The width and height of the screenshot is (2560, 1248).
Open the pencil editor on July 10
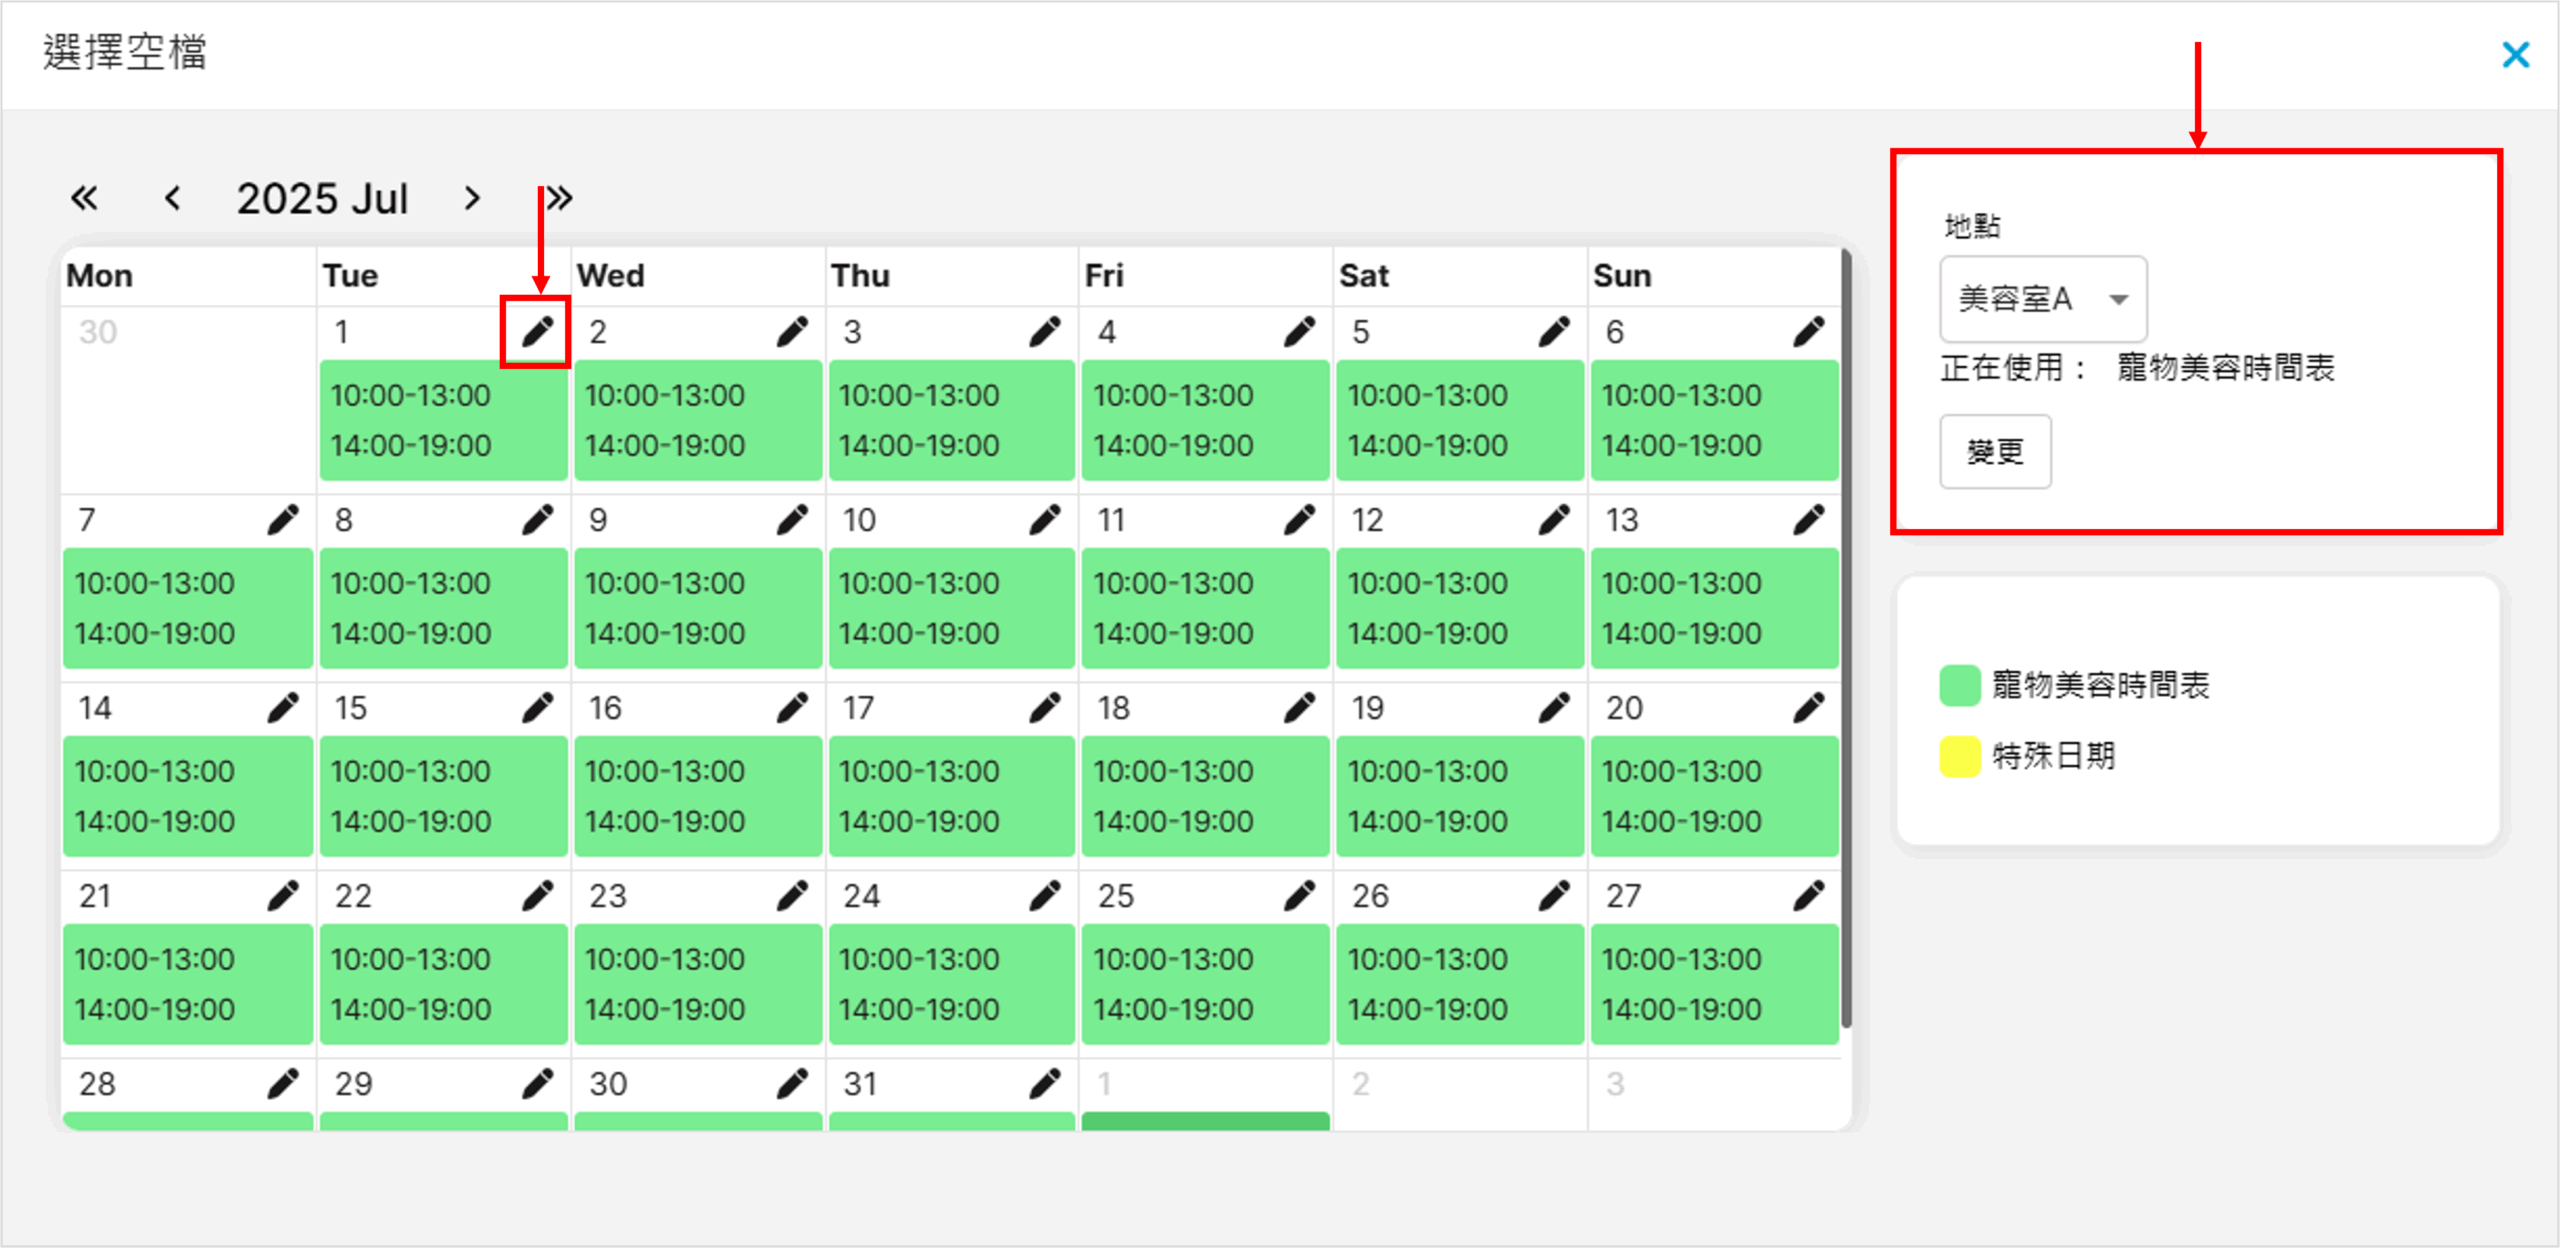pyautogui.click(x=1045, y=520)
